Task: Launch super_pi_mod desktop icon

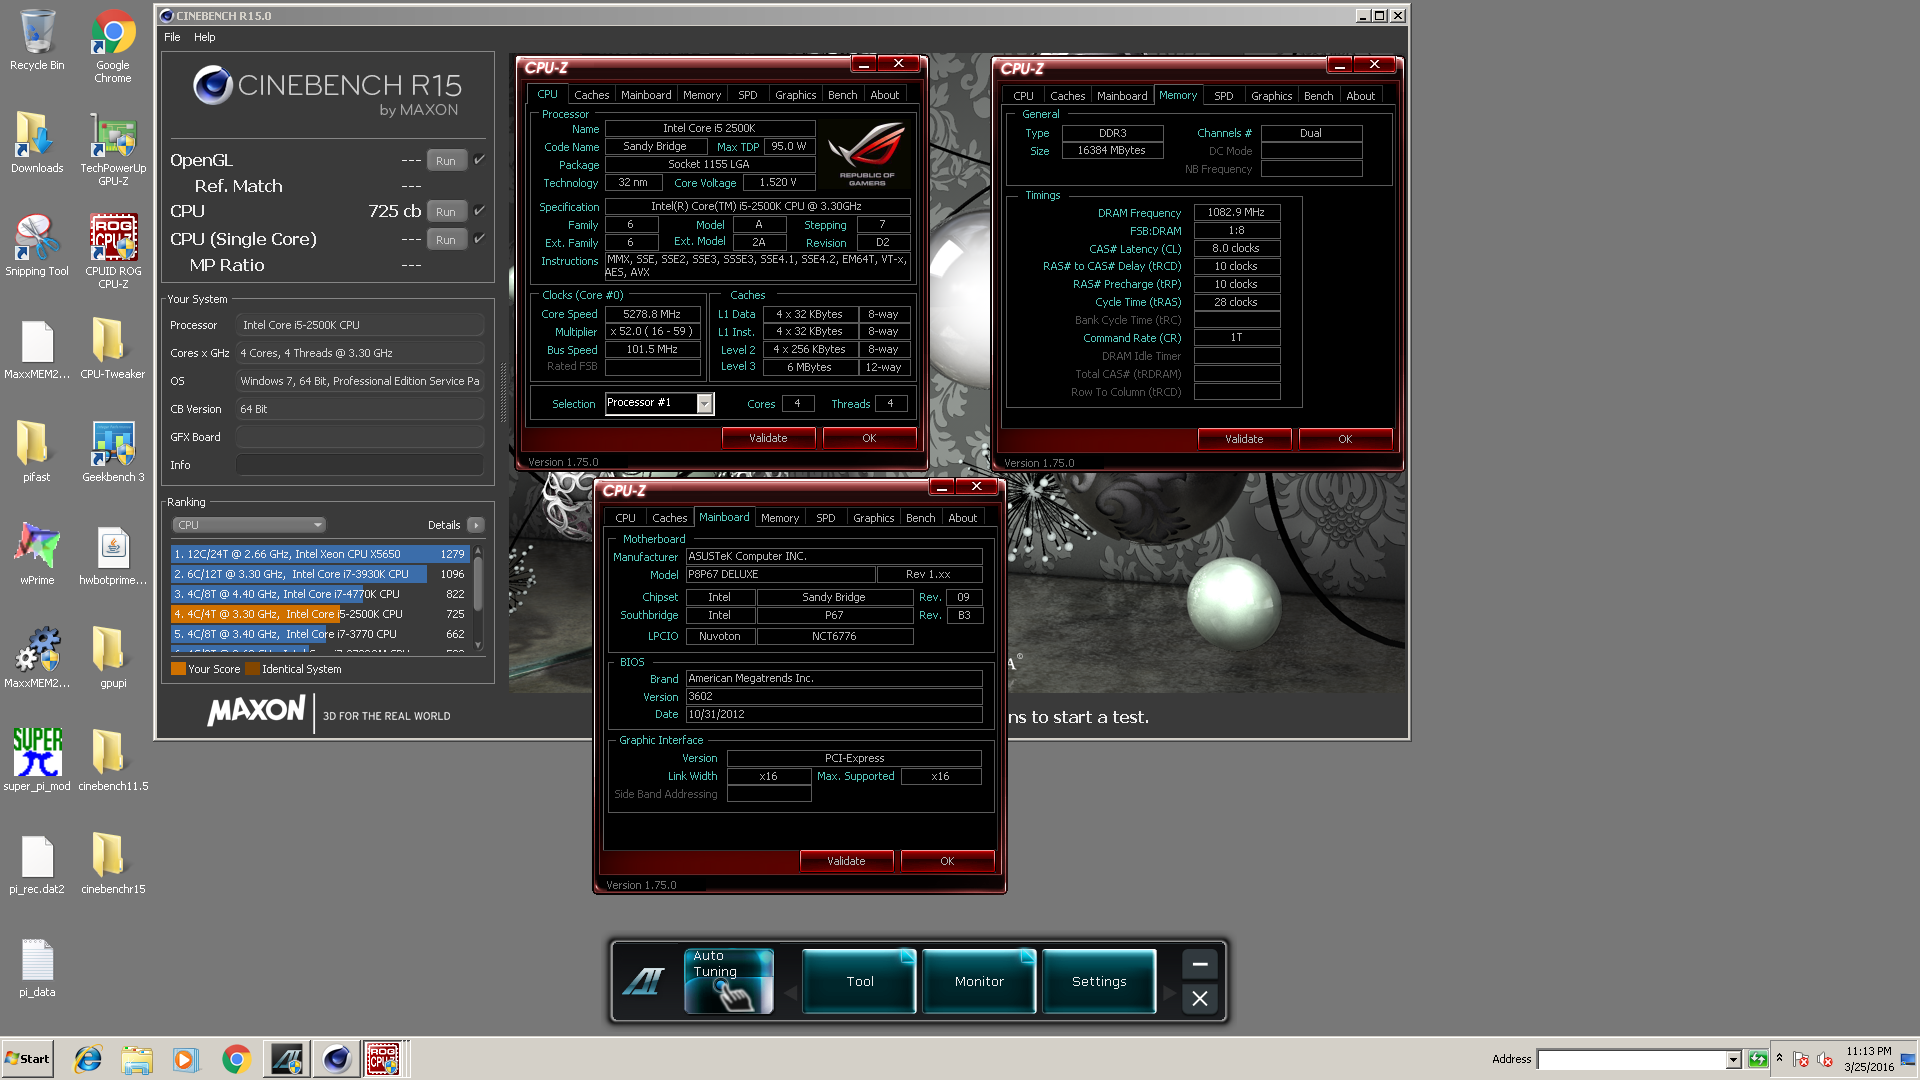Action: [37, 761]
